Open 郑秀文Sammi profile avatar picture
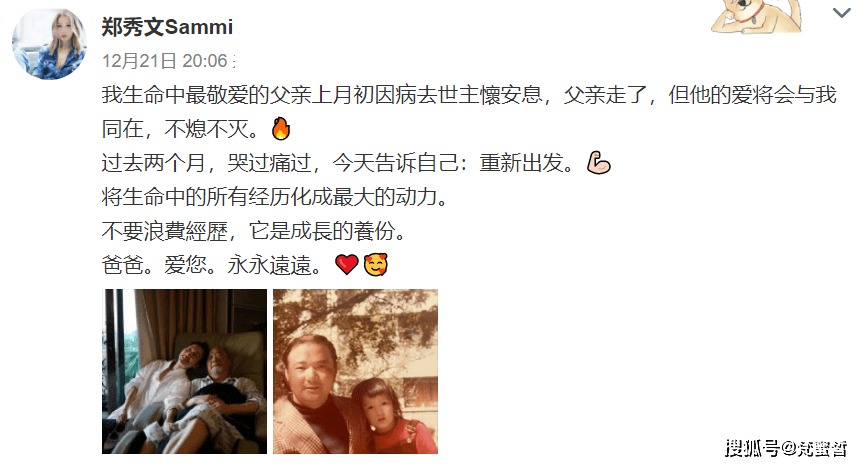Viewport: 866px width, 467px height. coord(49,43)
